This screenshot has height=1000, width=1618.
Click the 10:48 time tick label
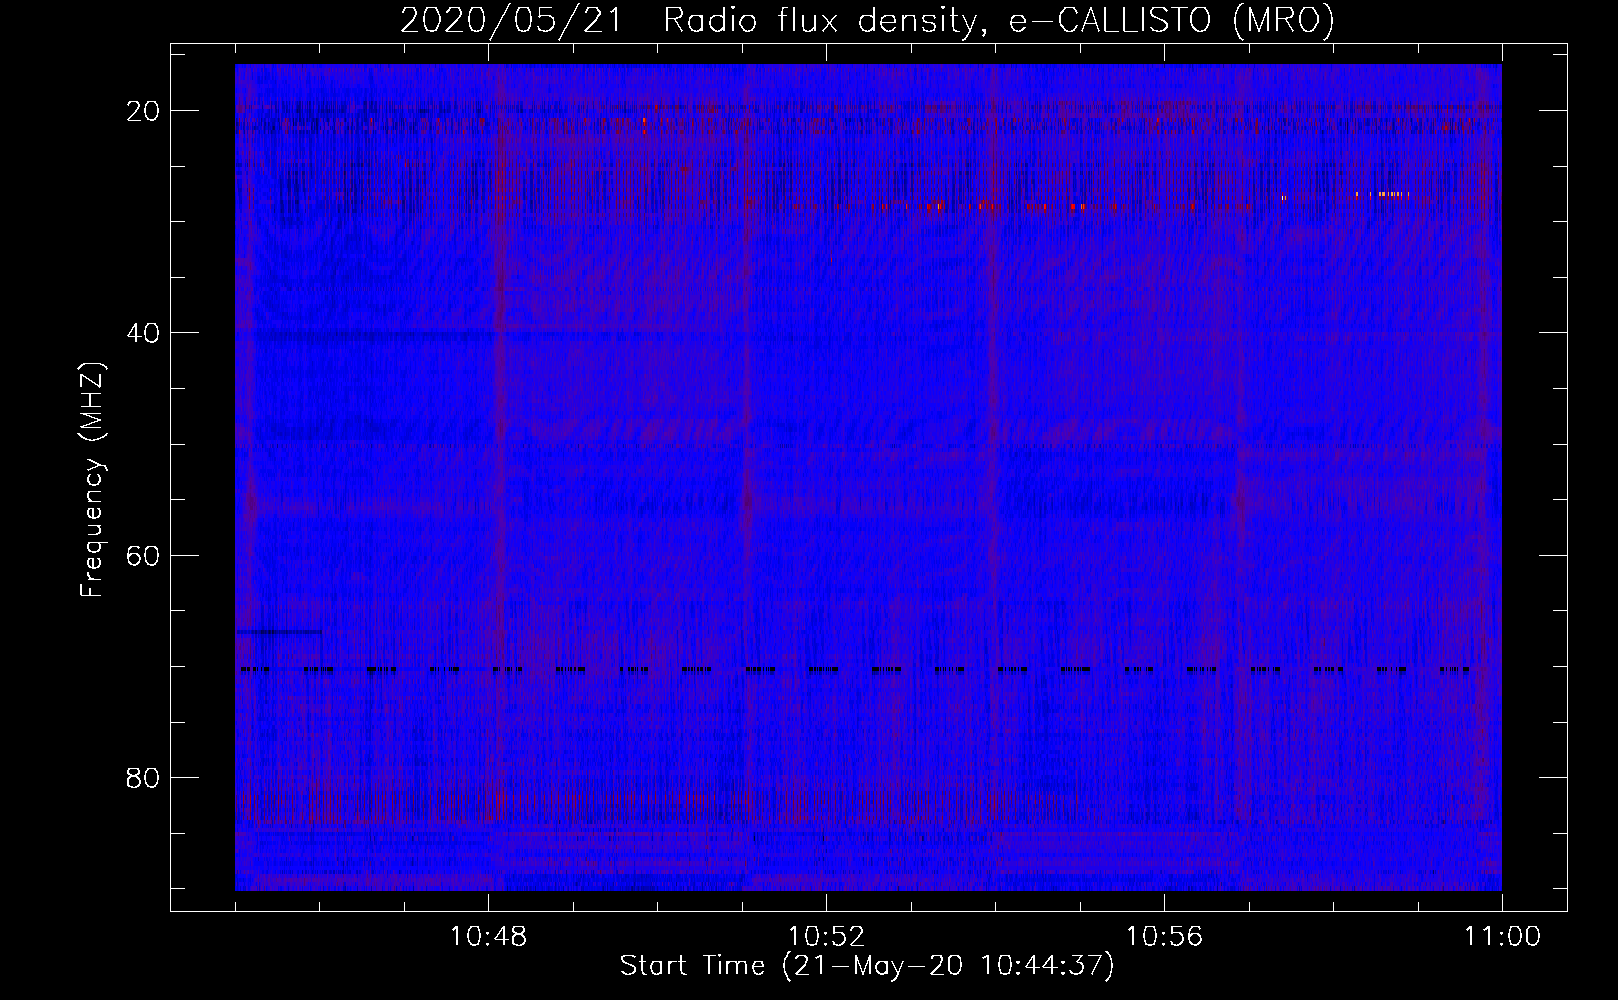pos(488,937)
